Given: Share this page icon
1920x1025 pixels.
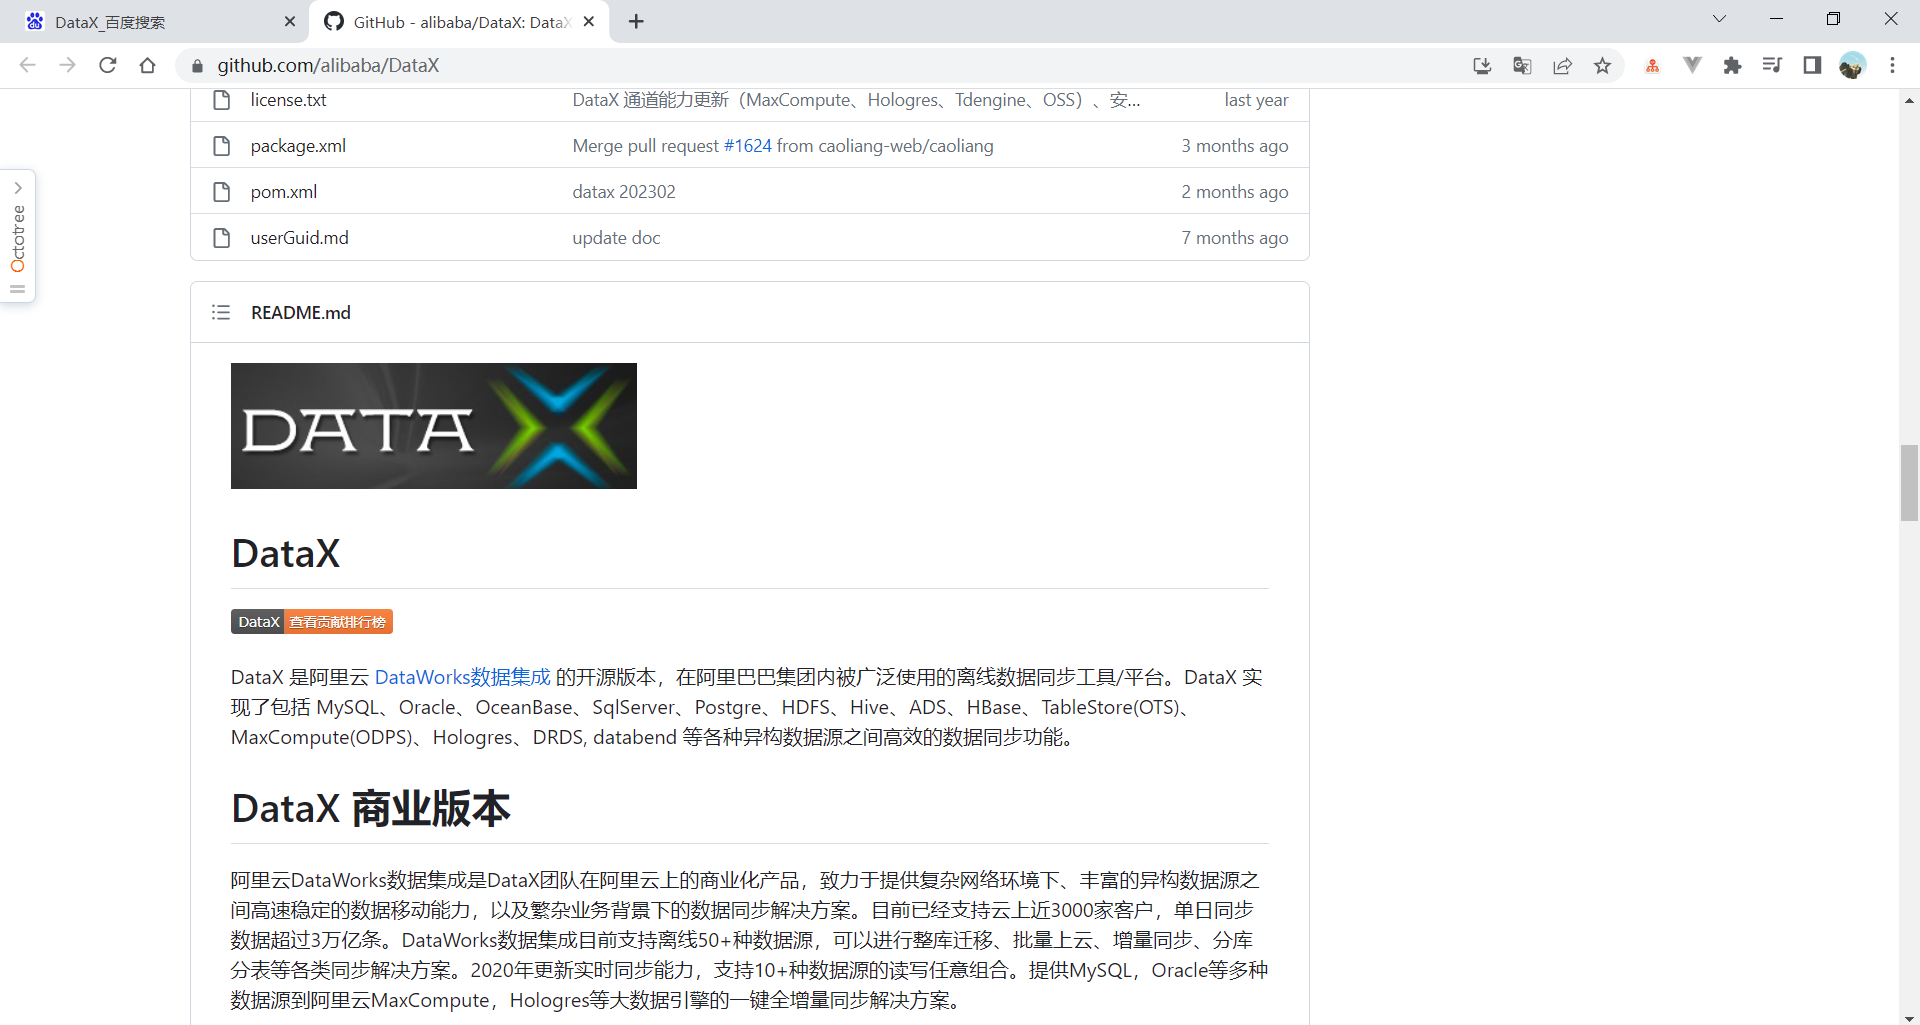Looking at the screenshot, I should pos(1562,65).
